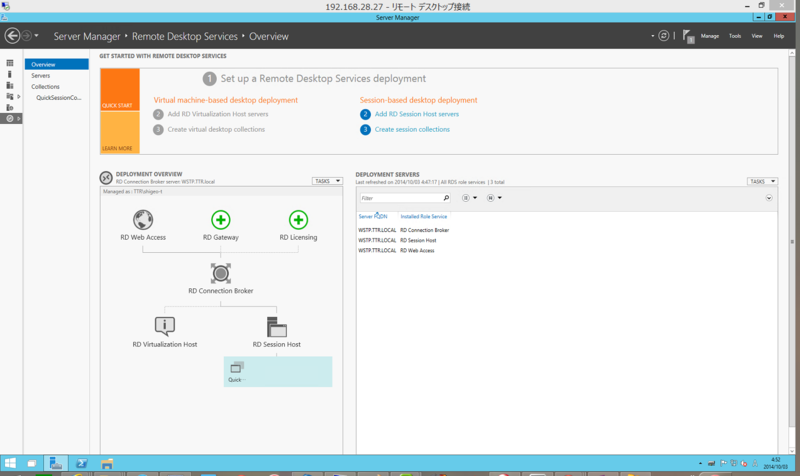The height and width of the screenshot is (476, 800).
Task: Click the Windows Start button
Action: point(10,463)
